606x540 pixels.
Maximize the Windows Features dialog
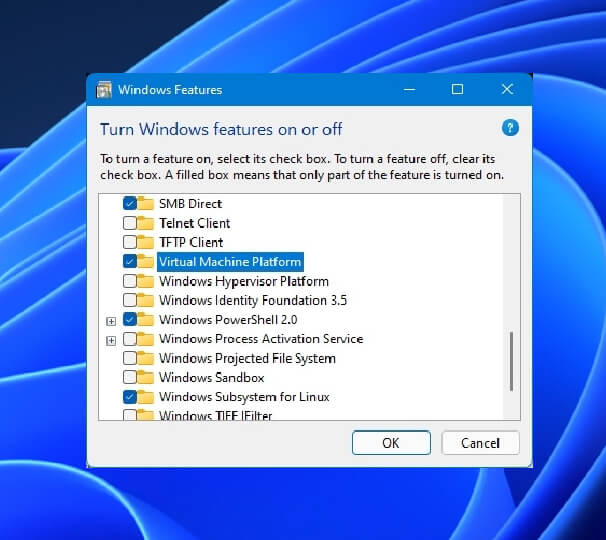pos(457,89)
